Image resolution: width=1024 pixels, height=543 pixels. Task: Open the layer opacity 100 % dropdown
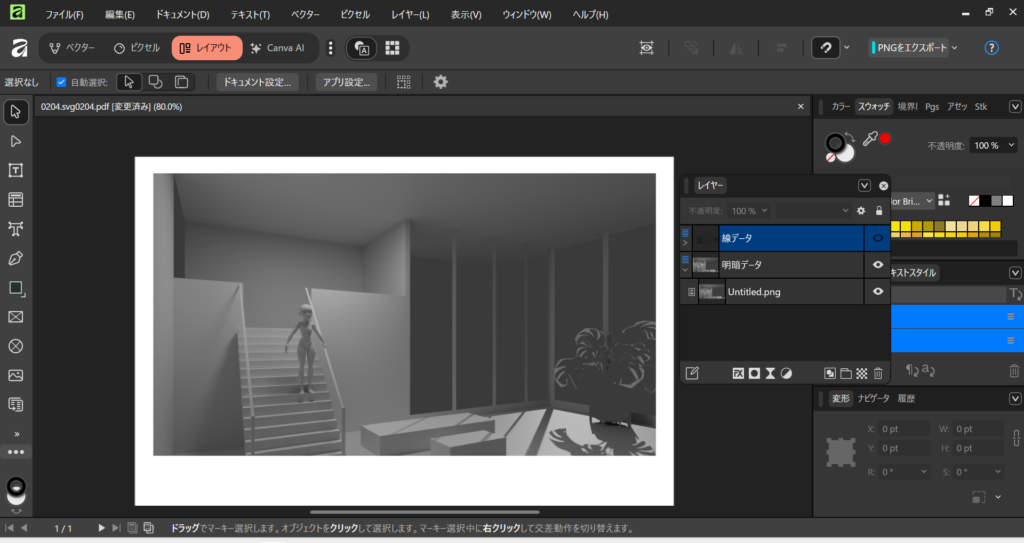tap(750, 211)
